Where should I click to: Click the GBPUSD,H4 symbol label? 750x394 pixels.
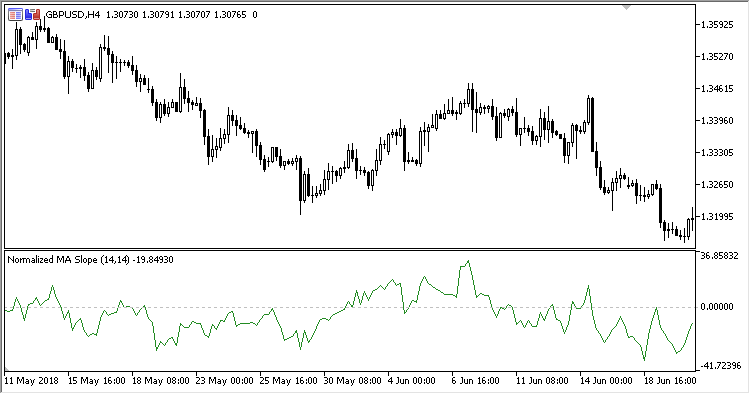tap(73, 15)
